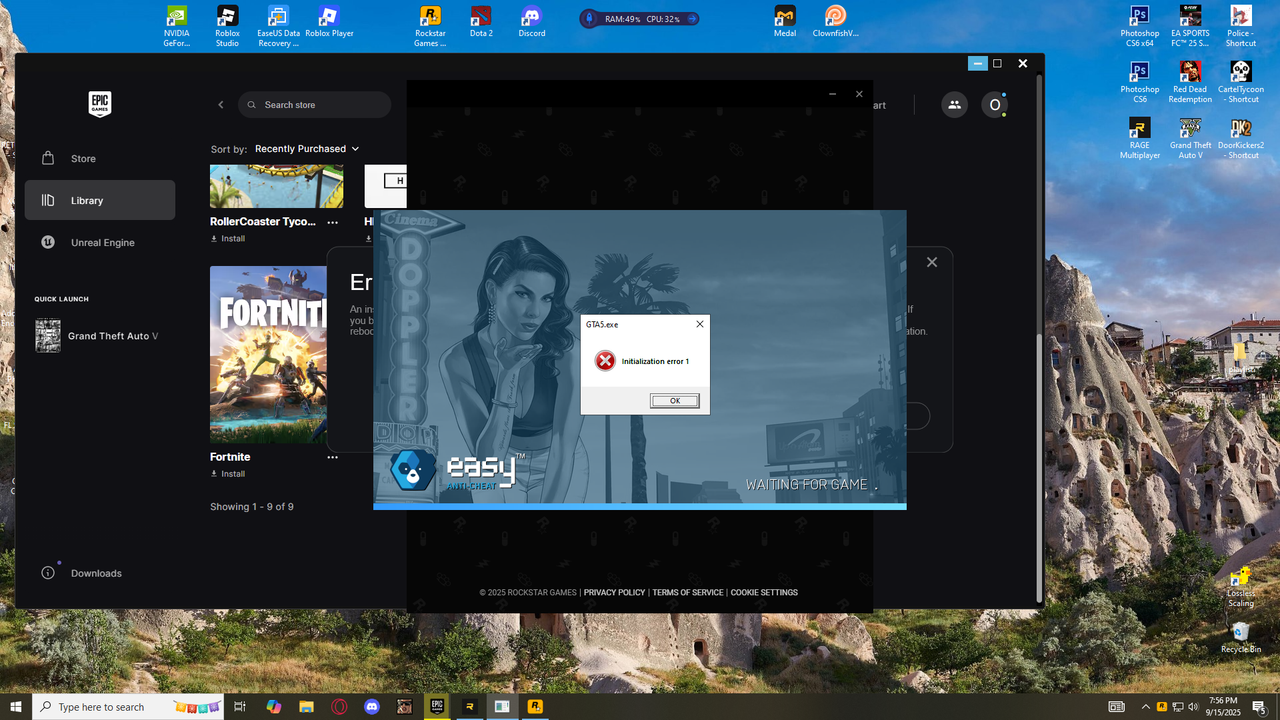Open Library in the Epic Games sidebar
The height and width of the screenshot is (720, 1280).
coord(100,200)
